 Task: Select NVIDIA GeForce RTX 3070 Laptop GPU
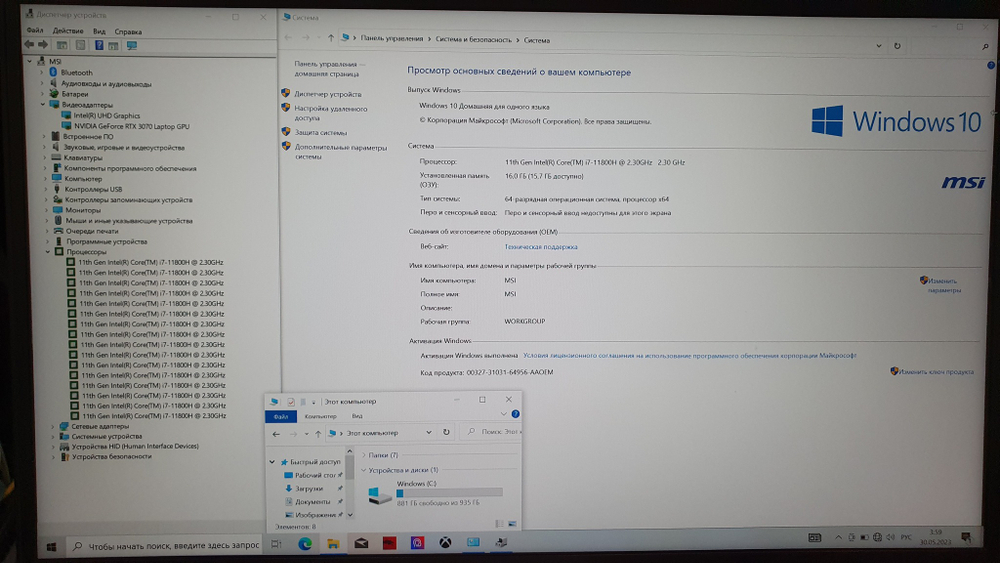tap(131, 126)
